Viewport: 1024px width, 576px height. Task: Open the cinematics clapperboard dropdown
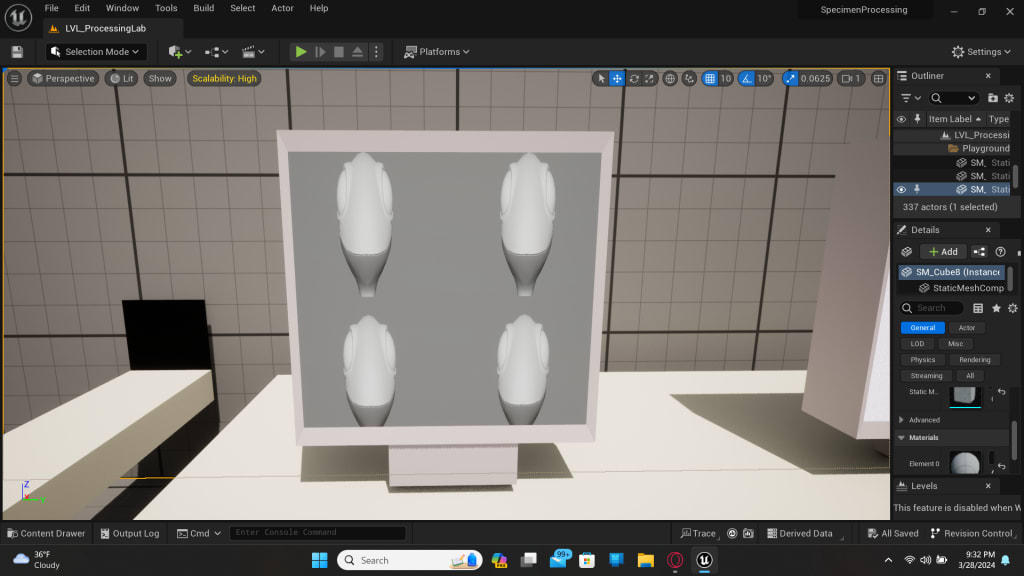253,52
